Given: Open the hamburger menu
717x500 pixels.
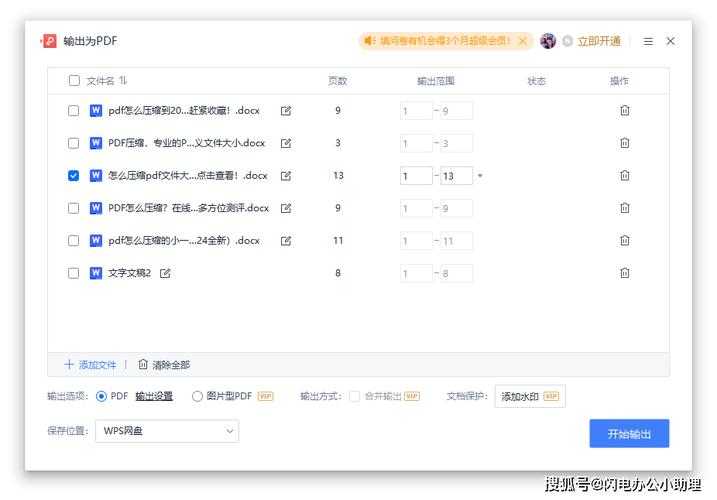Looking at the screenshot, I should [648, 41].
